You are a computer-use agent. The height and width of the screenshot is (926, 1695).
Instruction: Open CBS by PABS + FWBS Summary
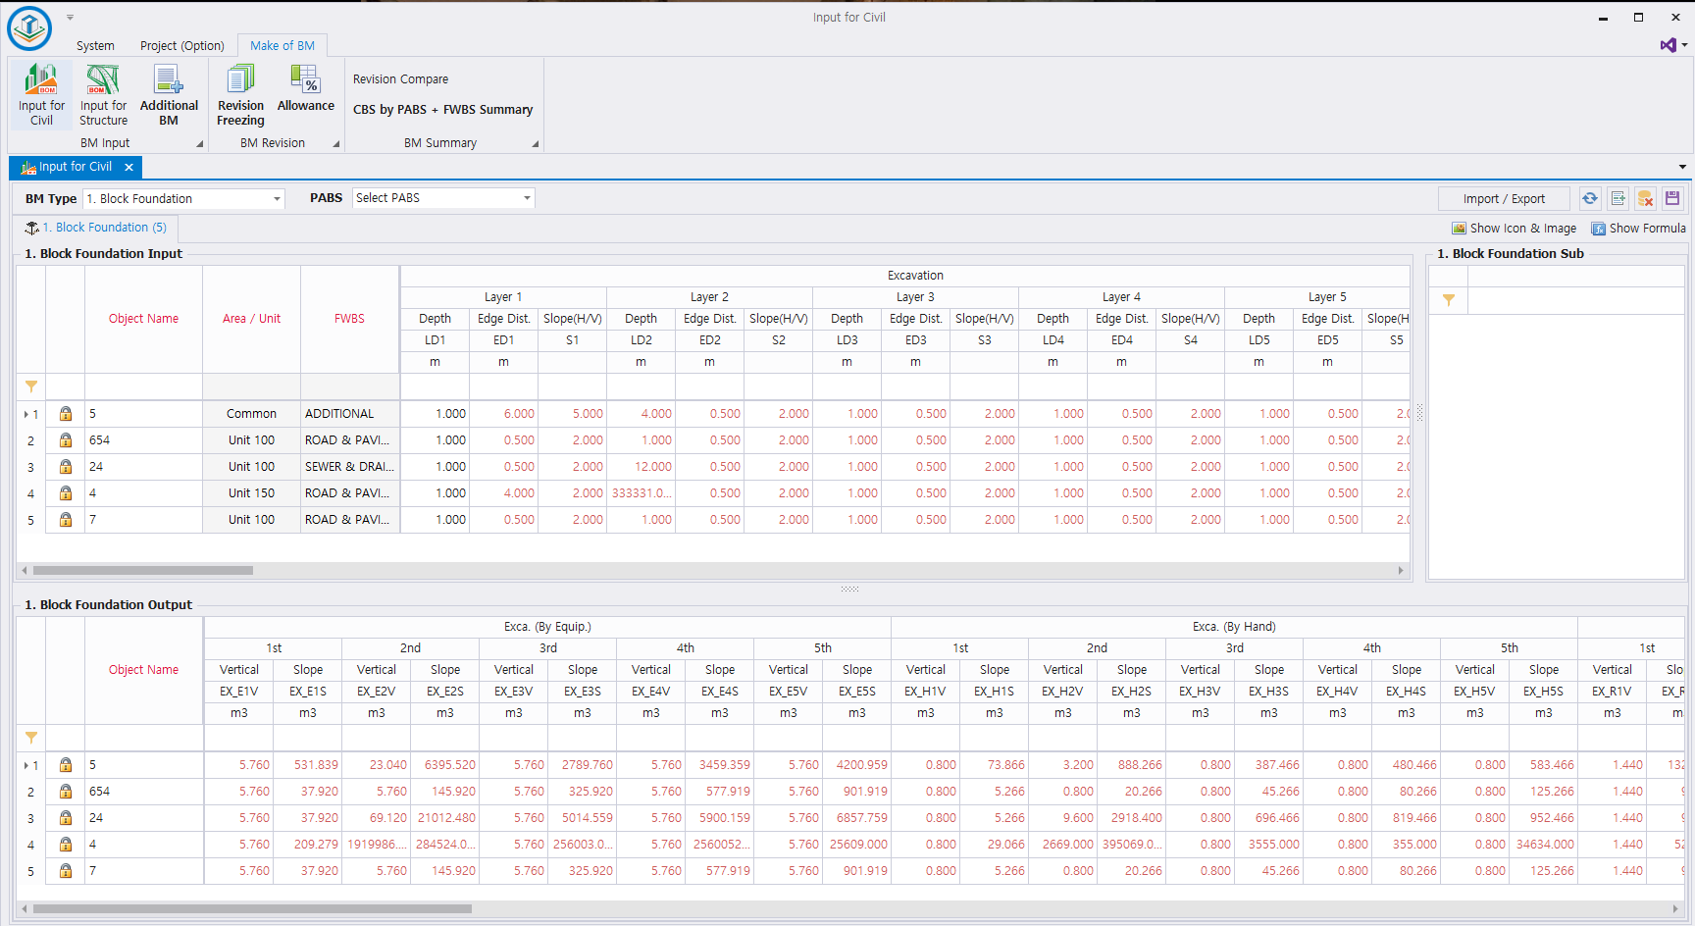point(442,110)
